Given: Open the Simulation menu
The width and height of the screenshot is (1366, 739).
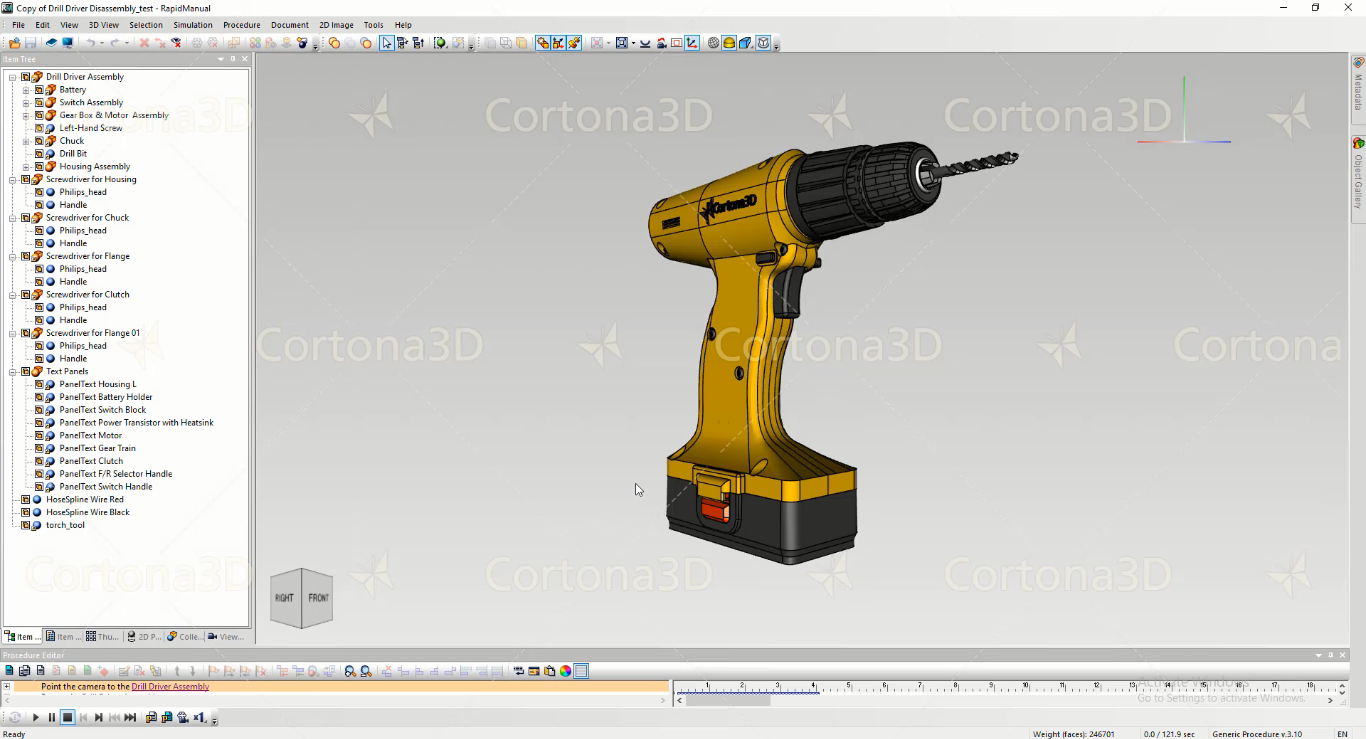Looking at the screenshot, I should point(193,25).
